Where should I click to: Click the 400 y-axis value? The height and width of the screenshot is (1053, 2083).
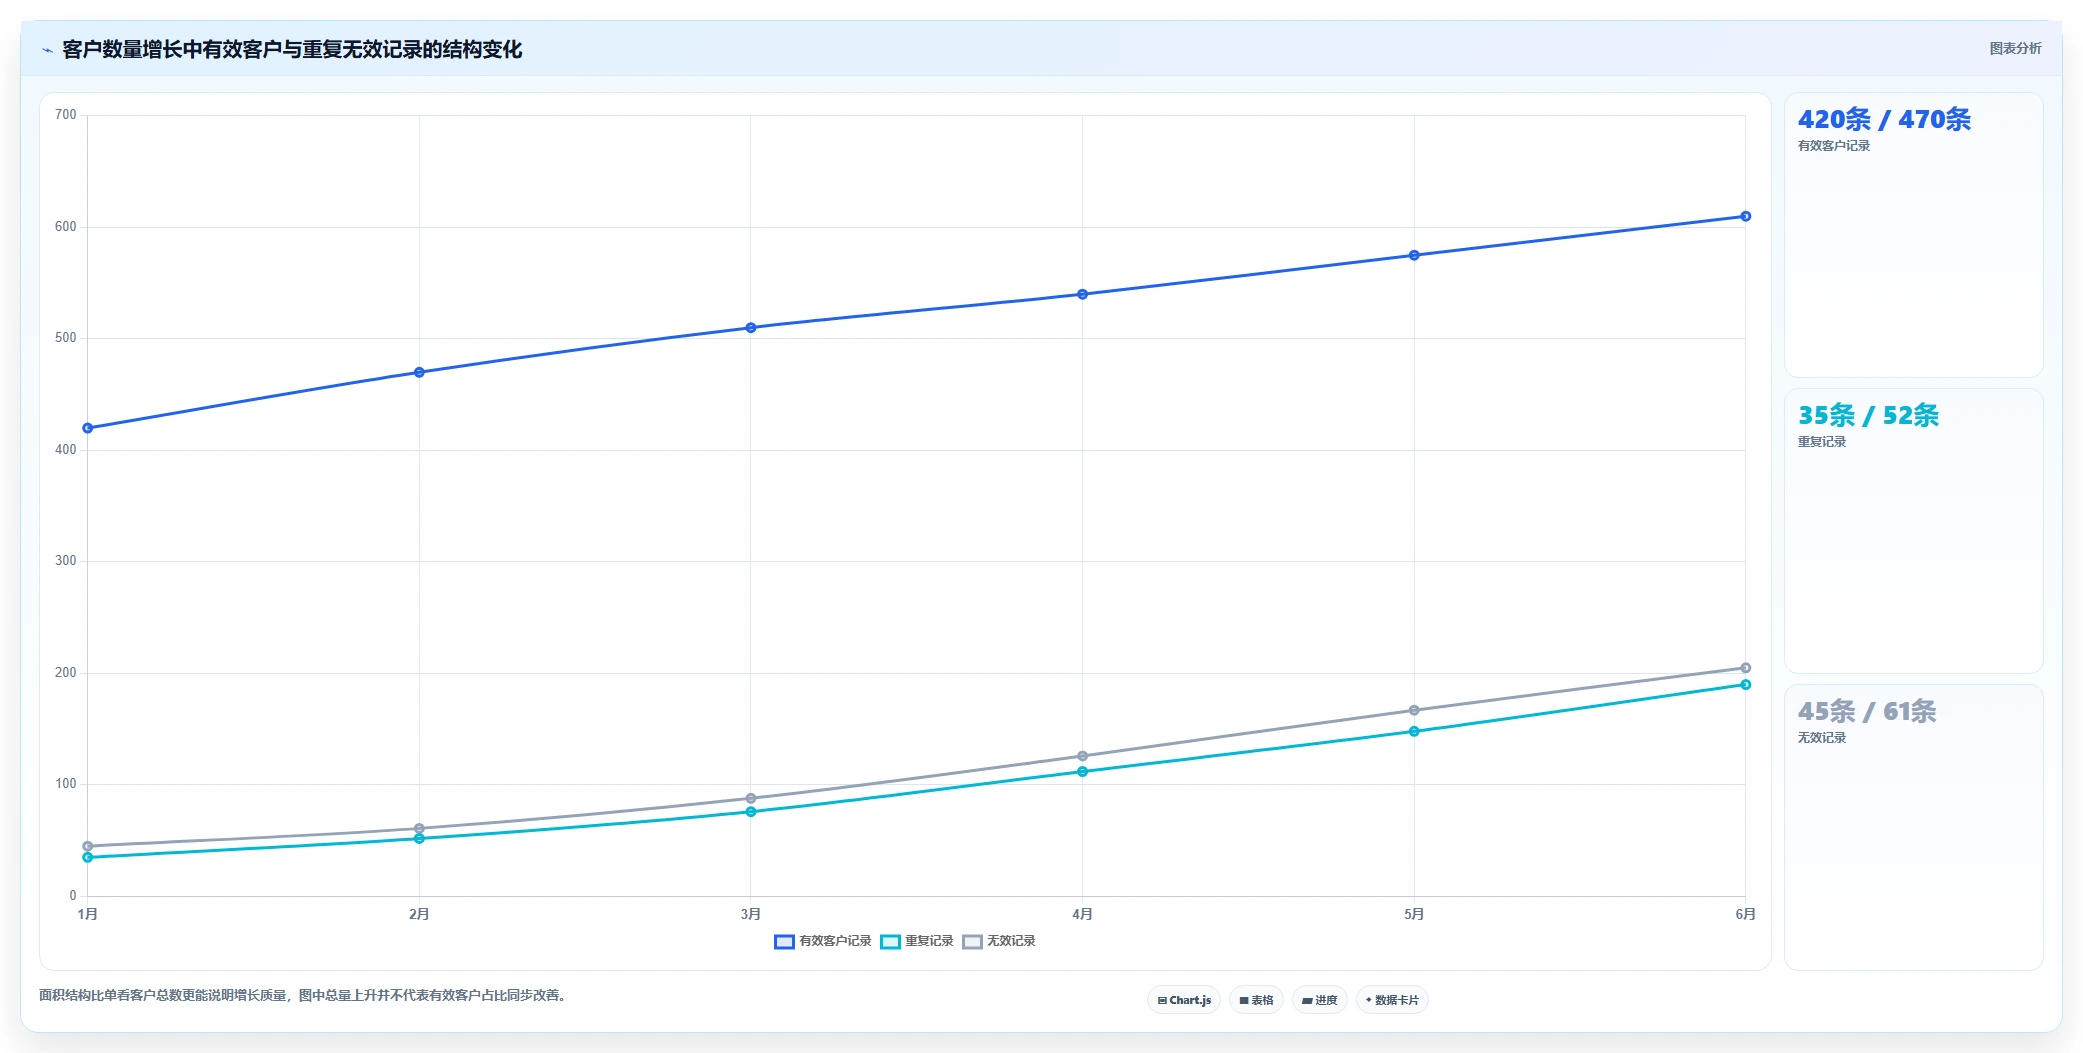point(66,450)
